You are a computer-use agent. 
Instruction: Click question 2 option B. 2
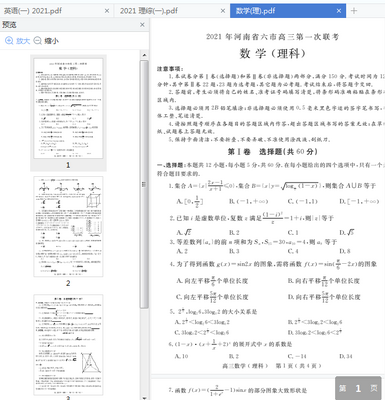(234, 232)
